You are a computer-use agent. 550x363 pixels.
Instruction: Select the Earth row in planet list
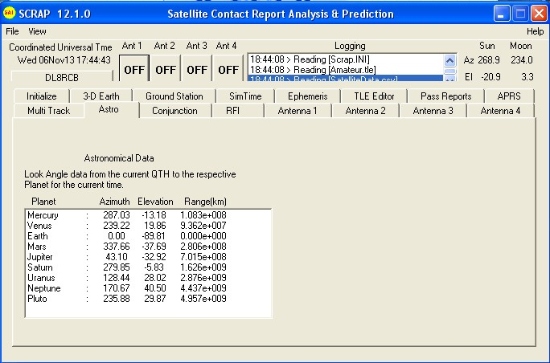148,236
